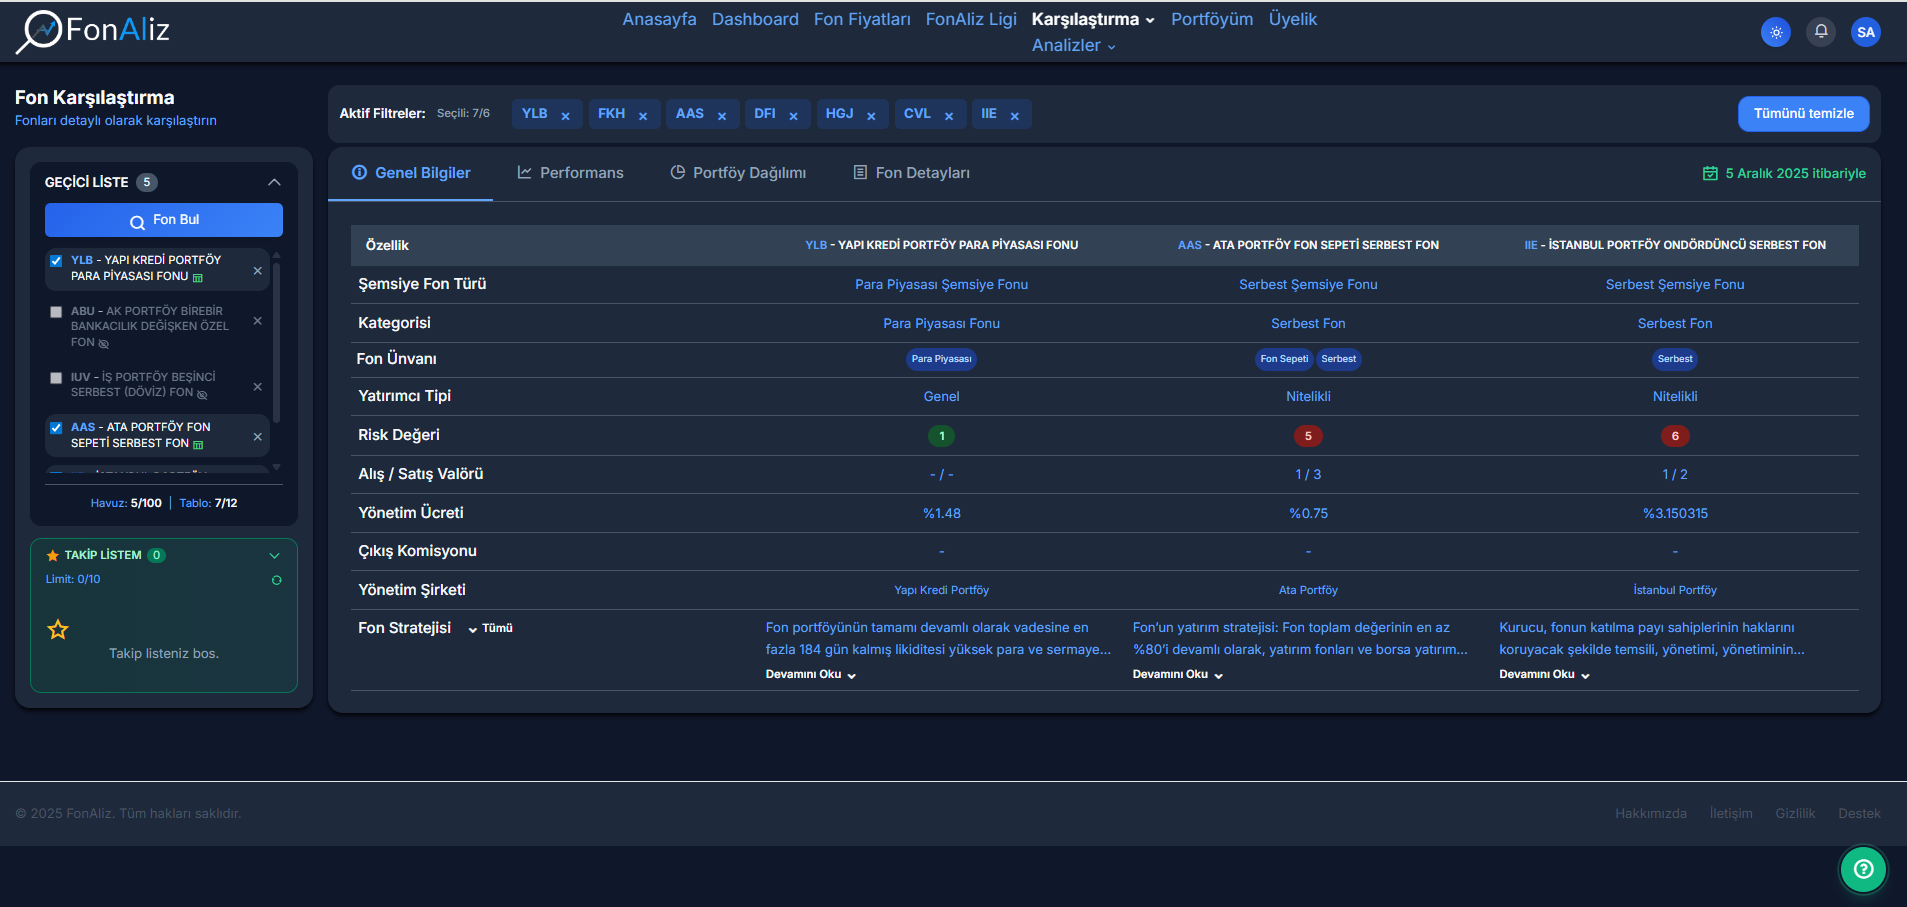Check the IUV İş Portföy fund checkbox
This screenshot has width=1907, height=907.
click(56, 378)
